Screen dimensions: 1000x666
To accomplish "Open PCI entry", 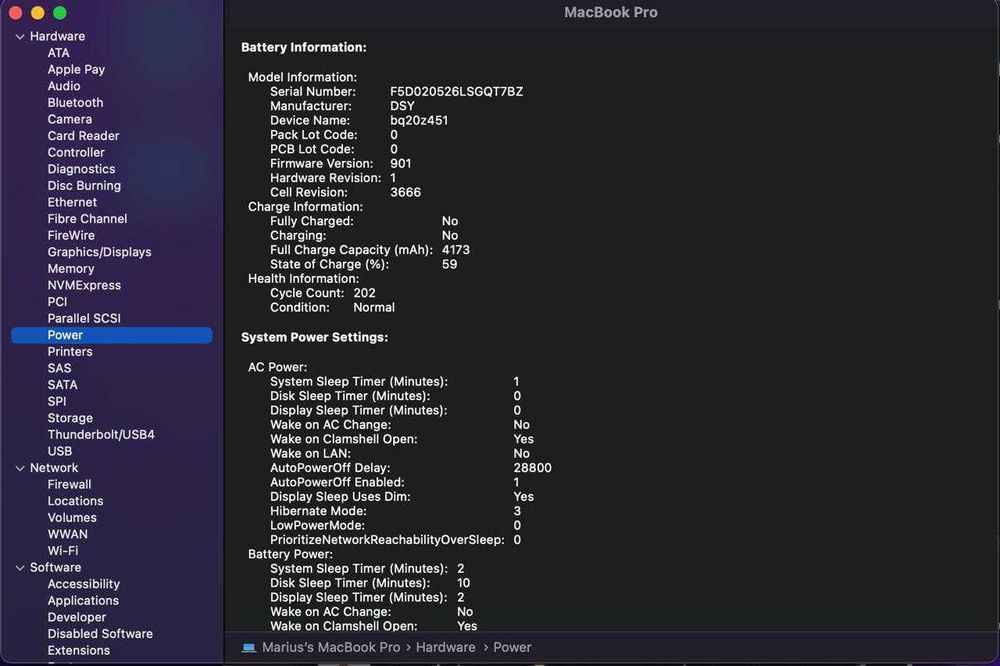I will click(57, 302).
